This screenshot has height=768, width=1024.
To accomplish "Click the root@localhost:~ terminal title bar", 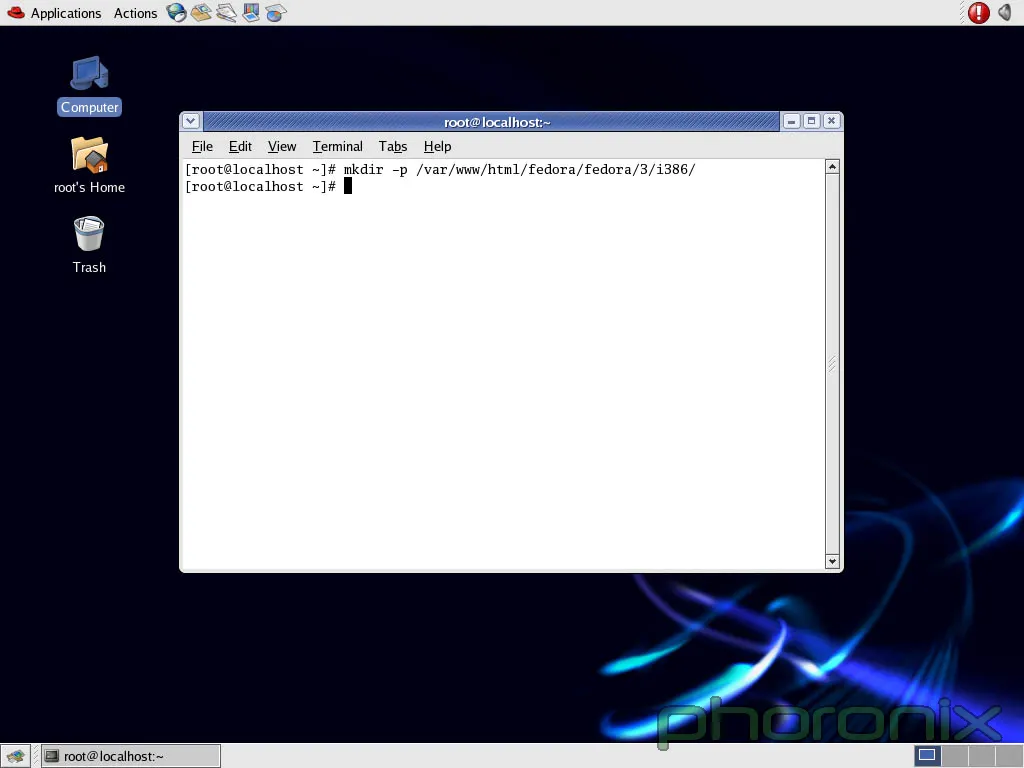I will coord(492,121).
